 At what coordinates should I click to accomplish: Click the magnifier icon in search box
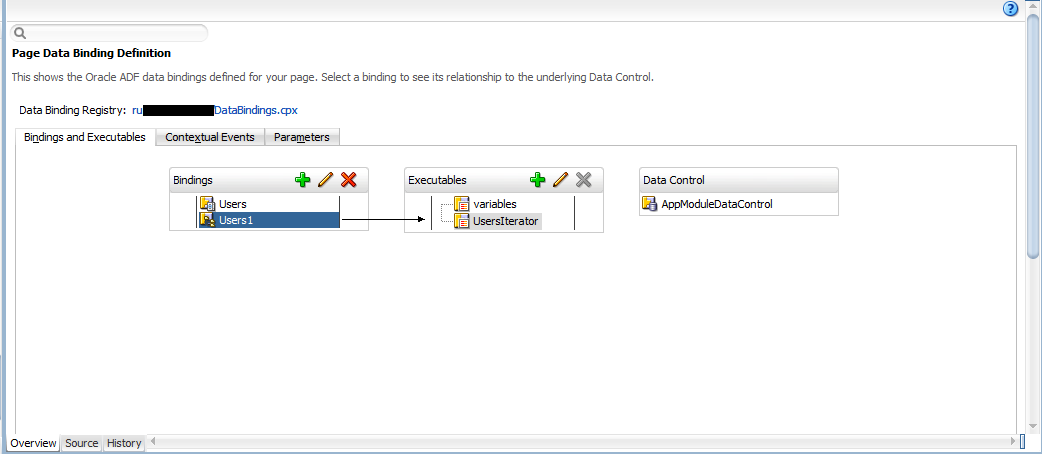tap(19, 34)
